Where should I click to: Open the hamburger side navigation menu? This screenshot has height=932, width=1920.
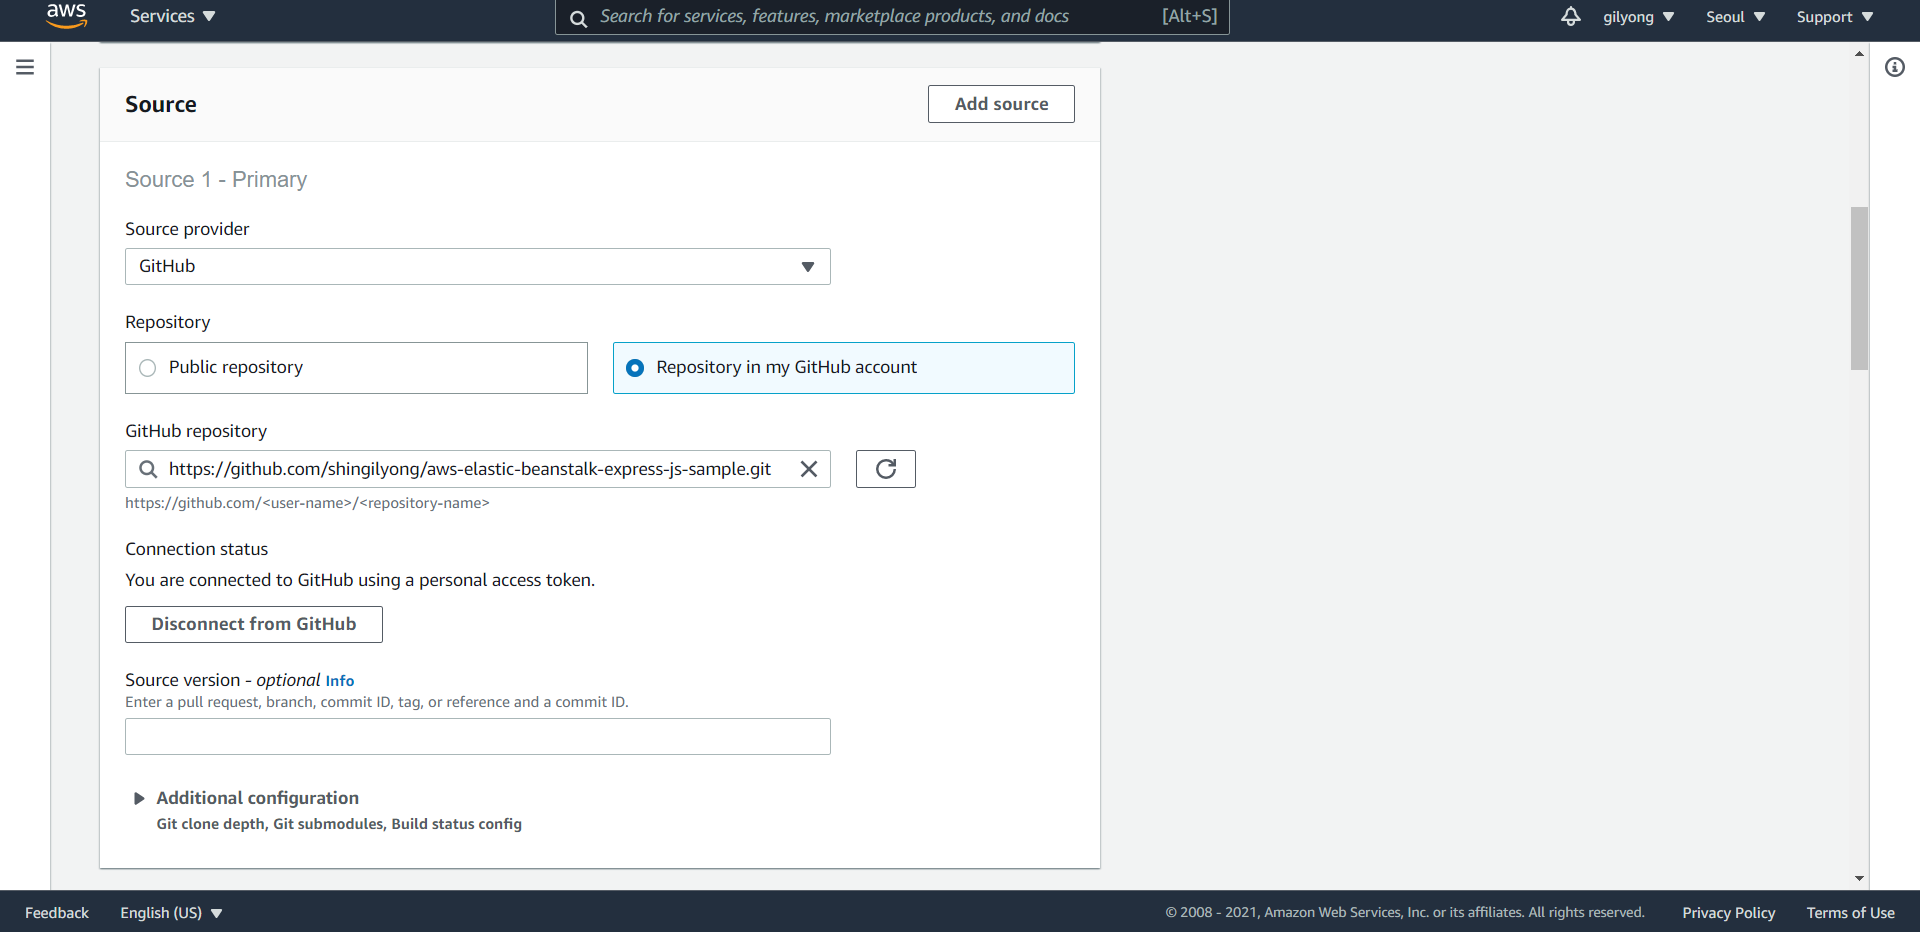(x=25, y=67)
